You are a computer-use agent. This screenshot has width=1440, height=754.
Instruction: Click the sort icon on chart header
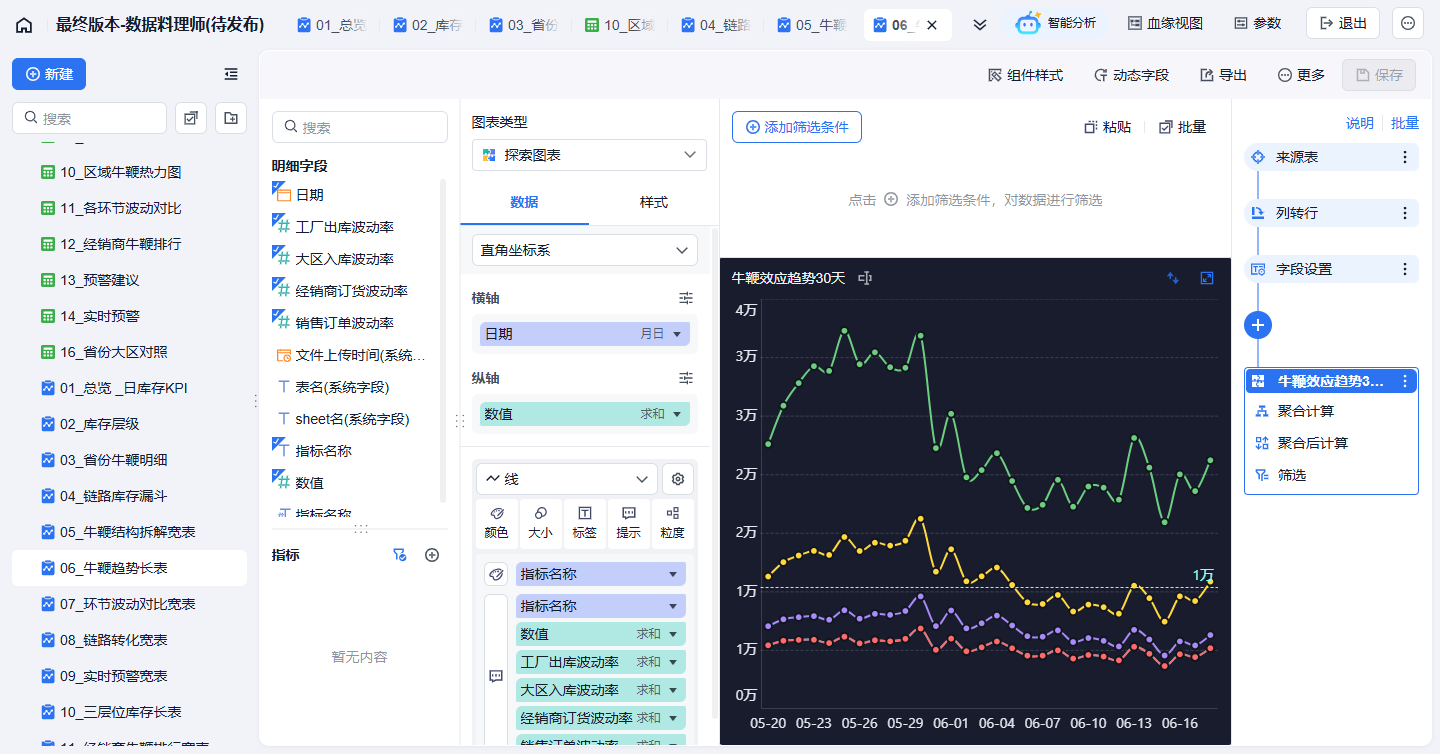click(1173, 278)
